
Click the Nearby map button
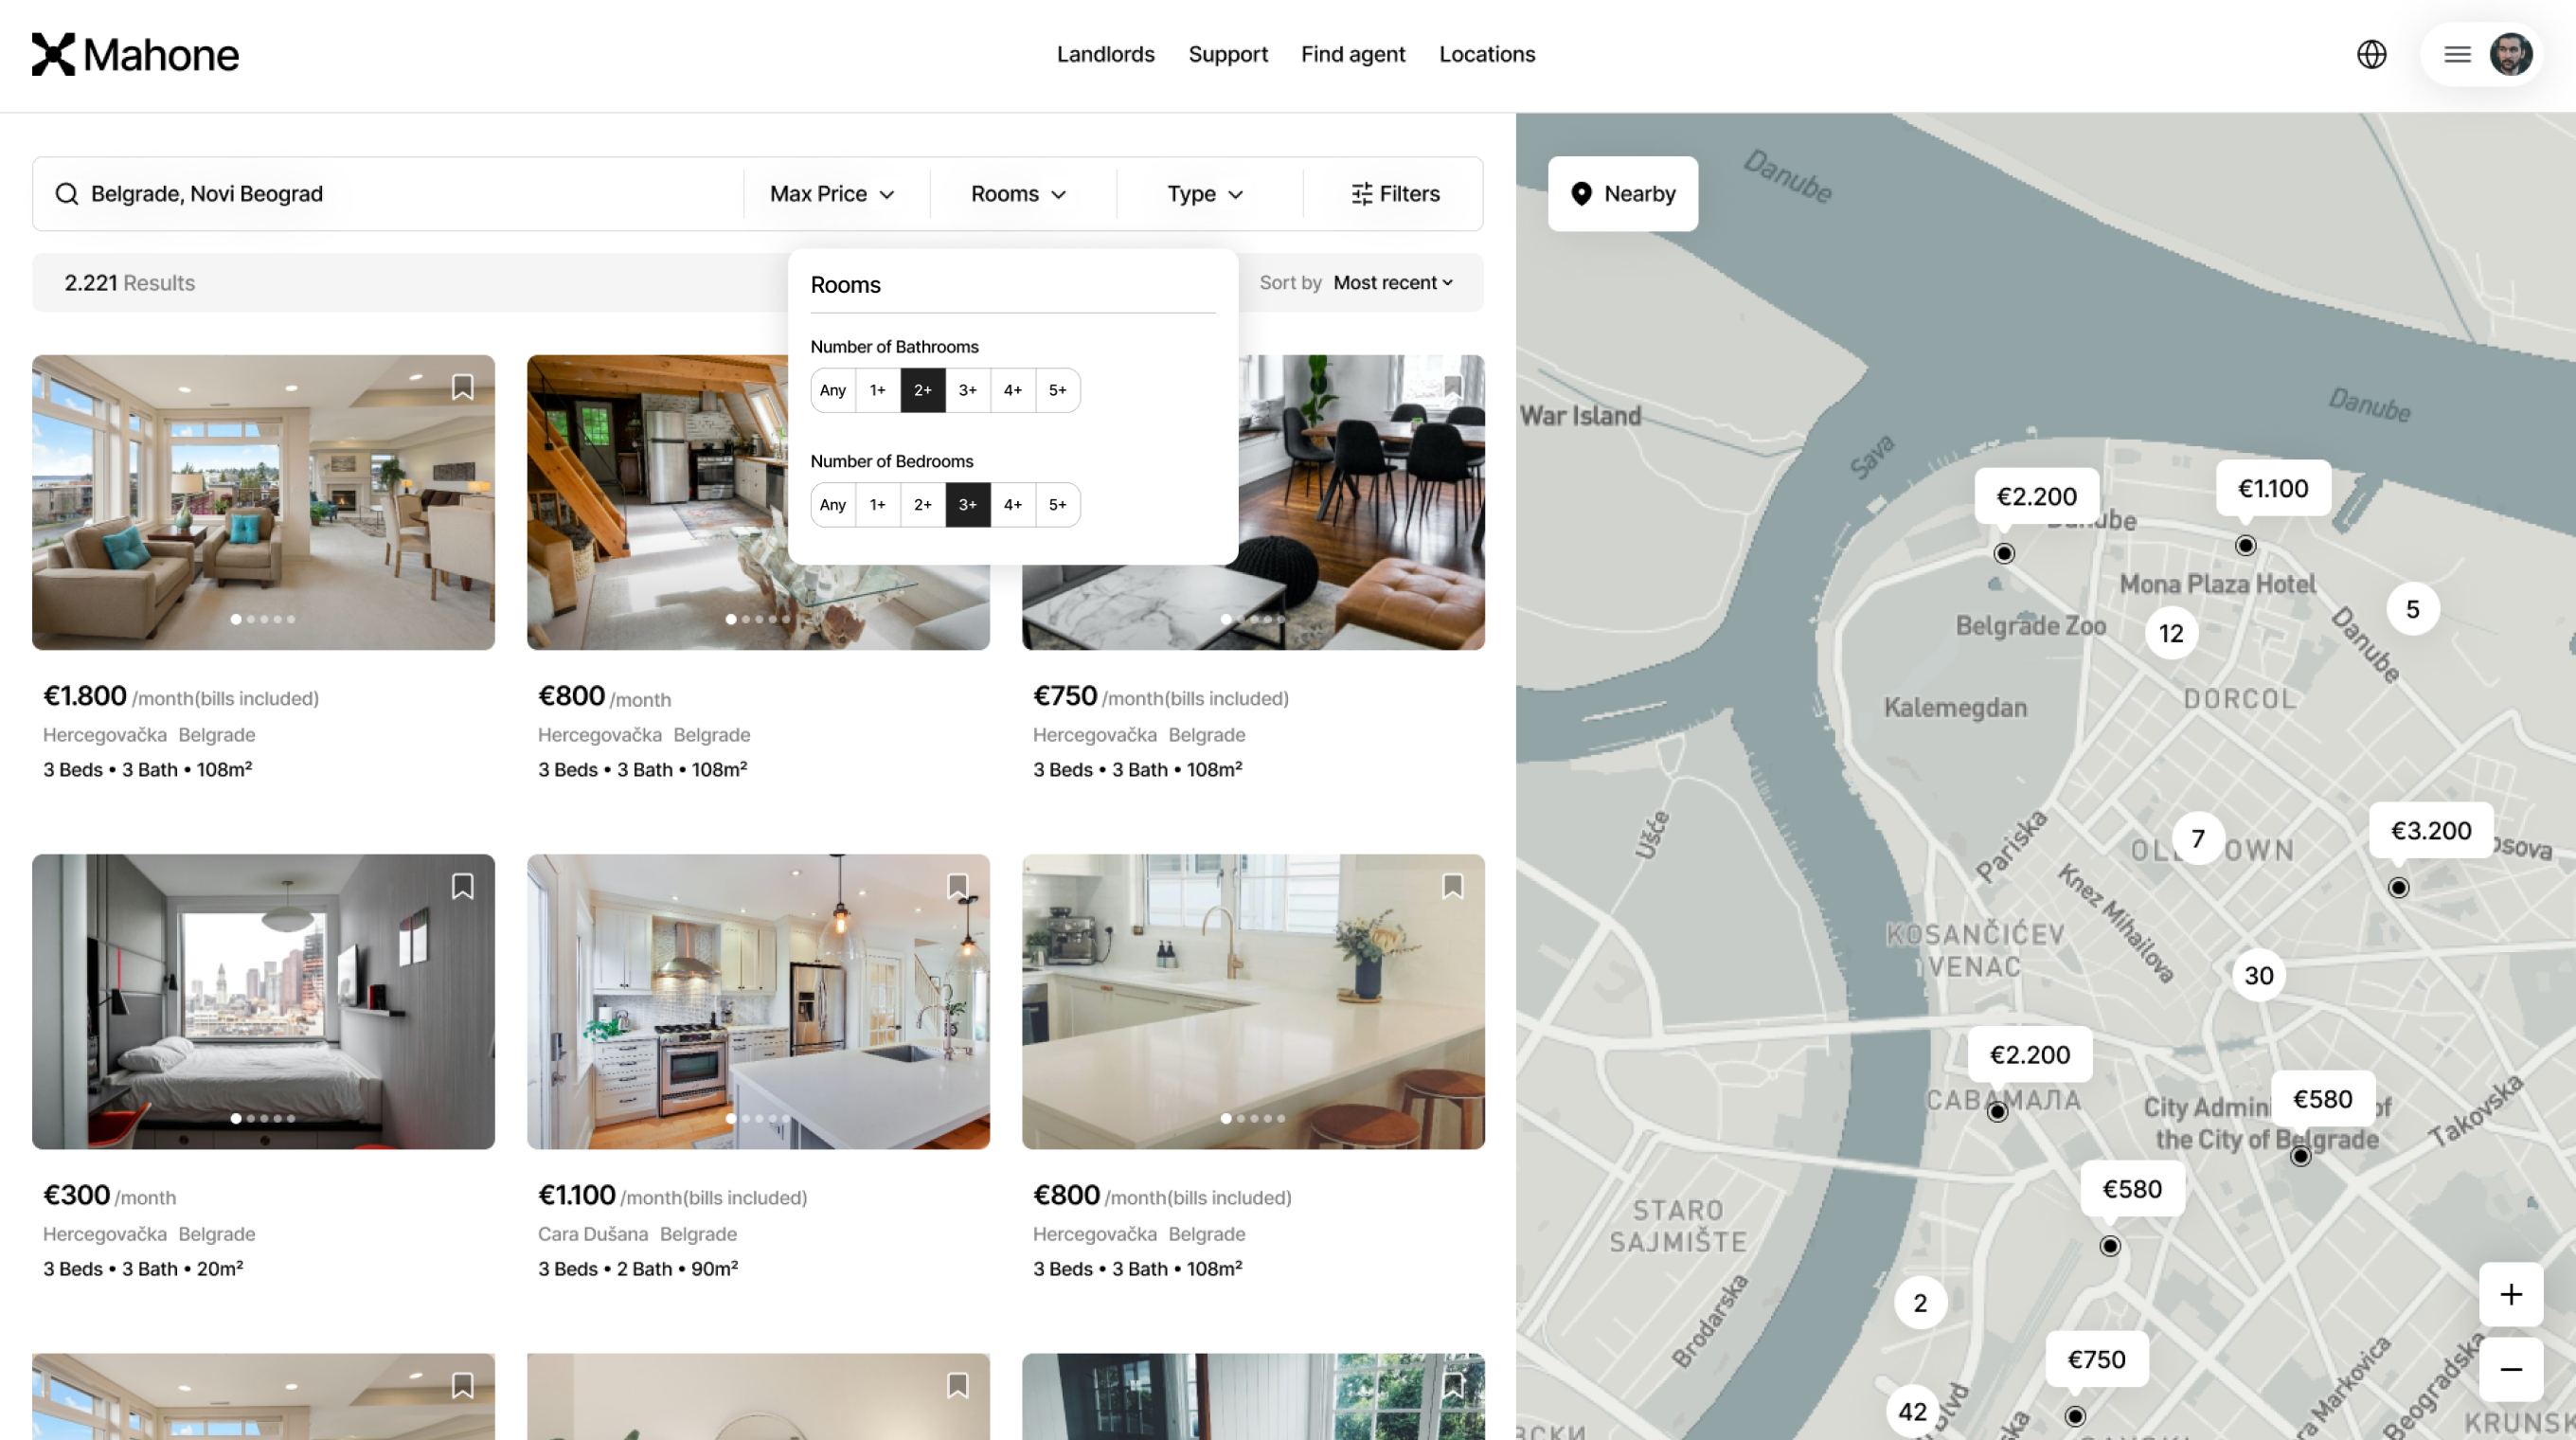point(1622,194)
